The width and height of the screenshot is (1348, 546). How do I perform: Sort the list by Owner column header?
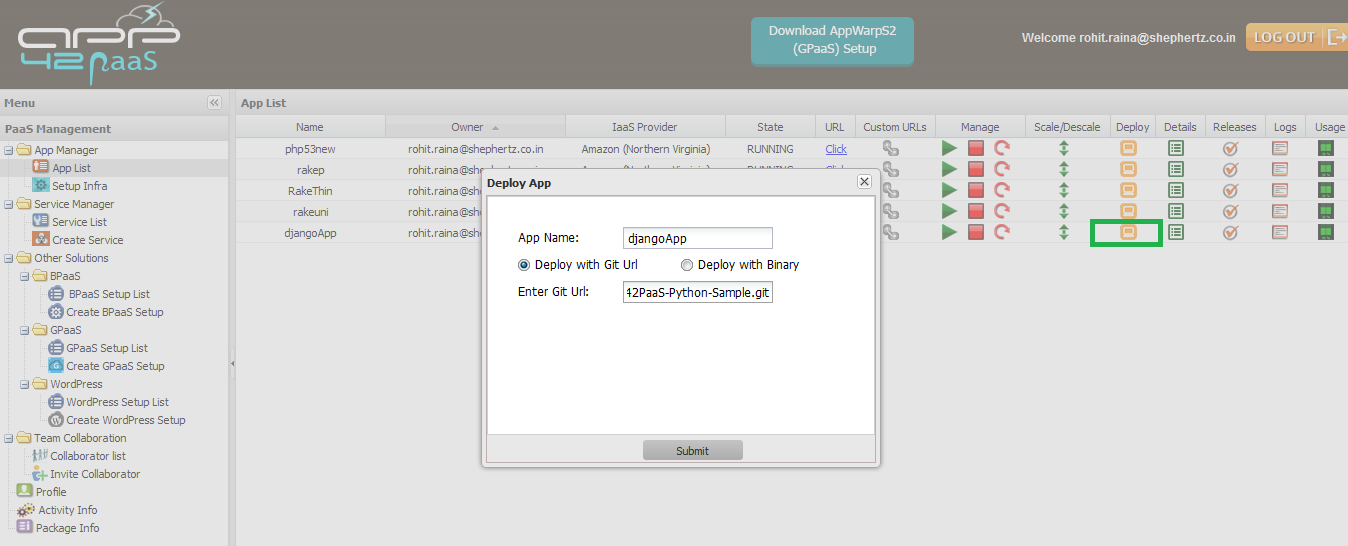point(467,127)
